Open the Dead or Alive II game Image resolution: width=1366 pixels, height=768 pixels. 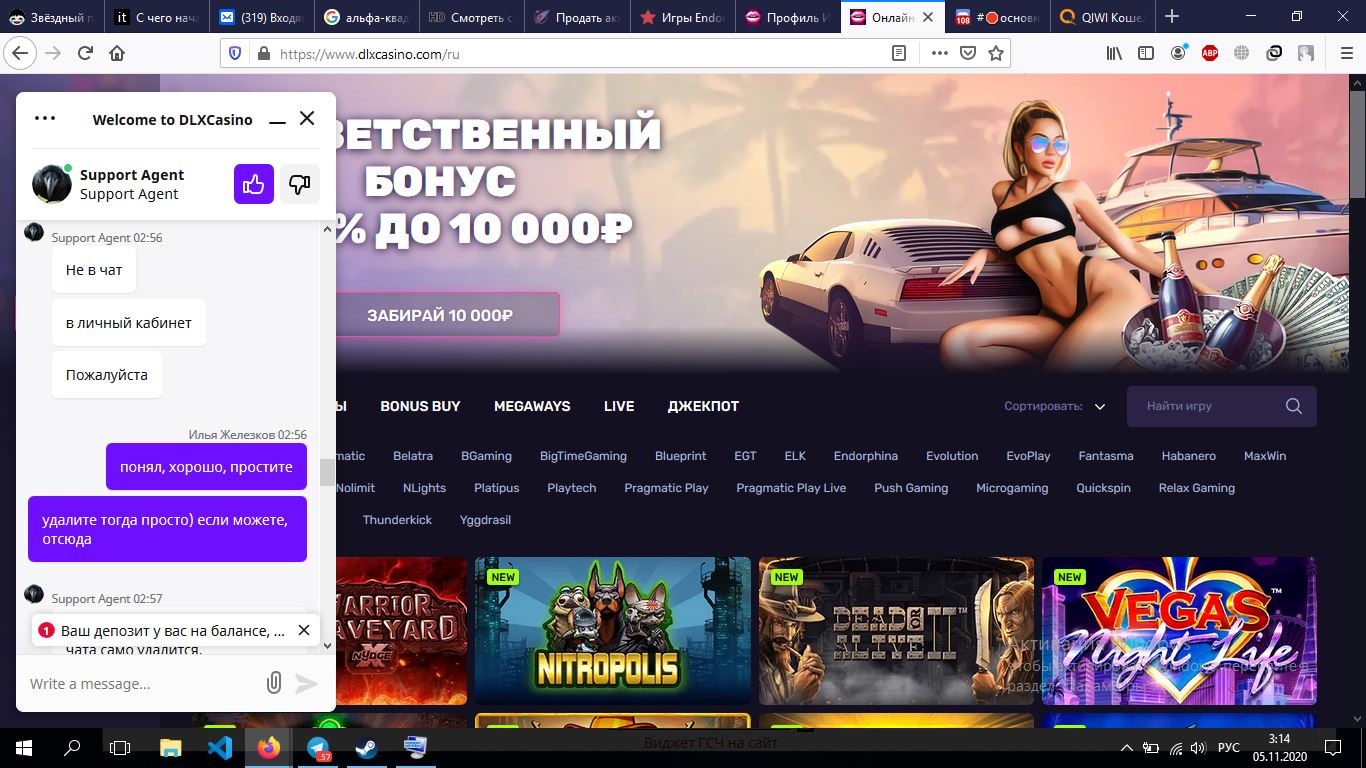click(x=896, y=631)
